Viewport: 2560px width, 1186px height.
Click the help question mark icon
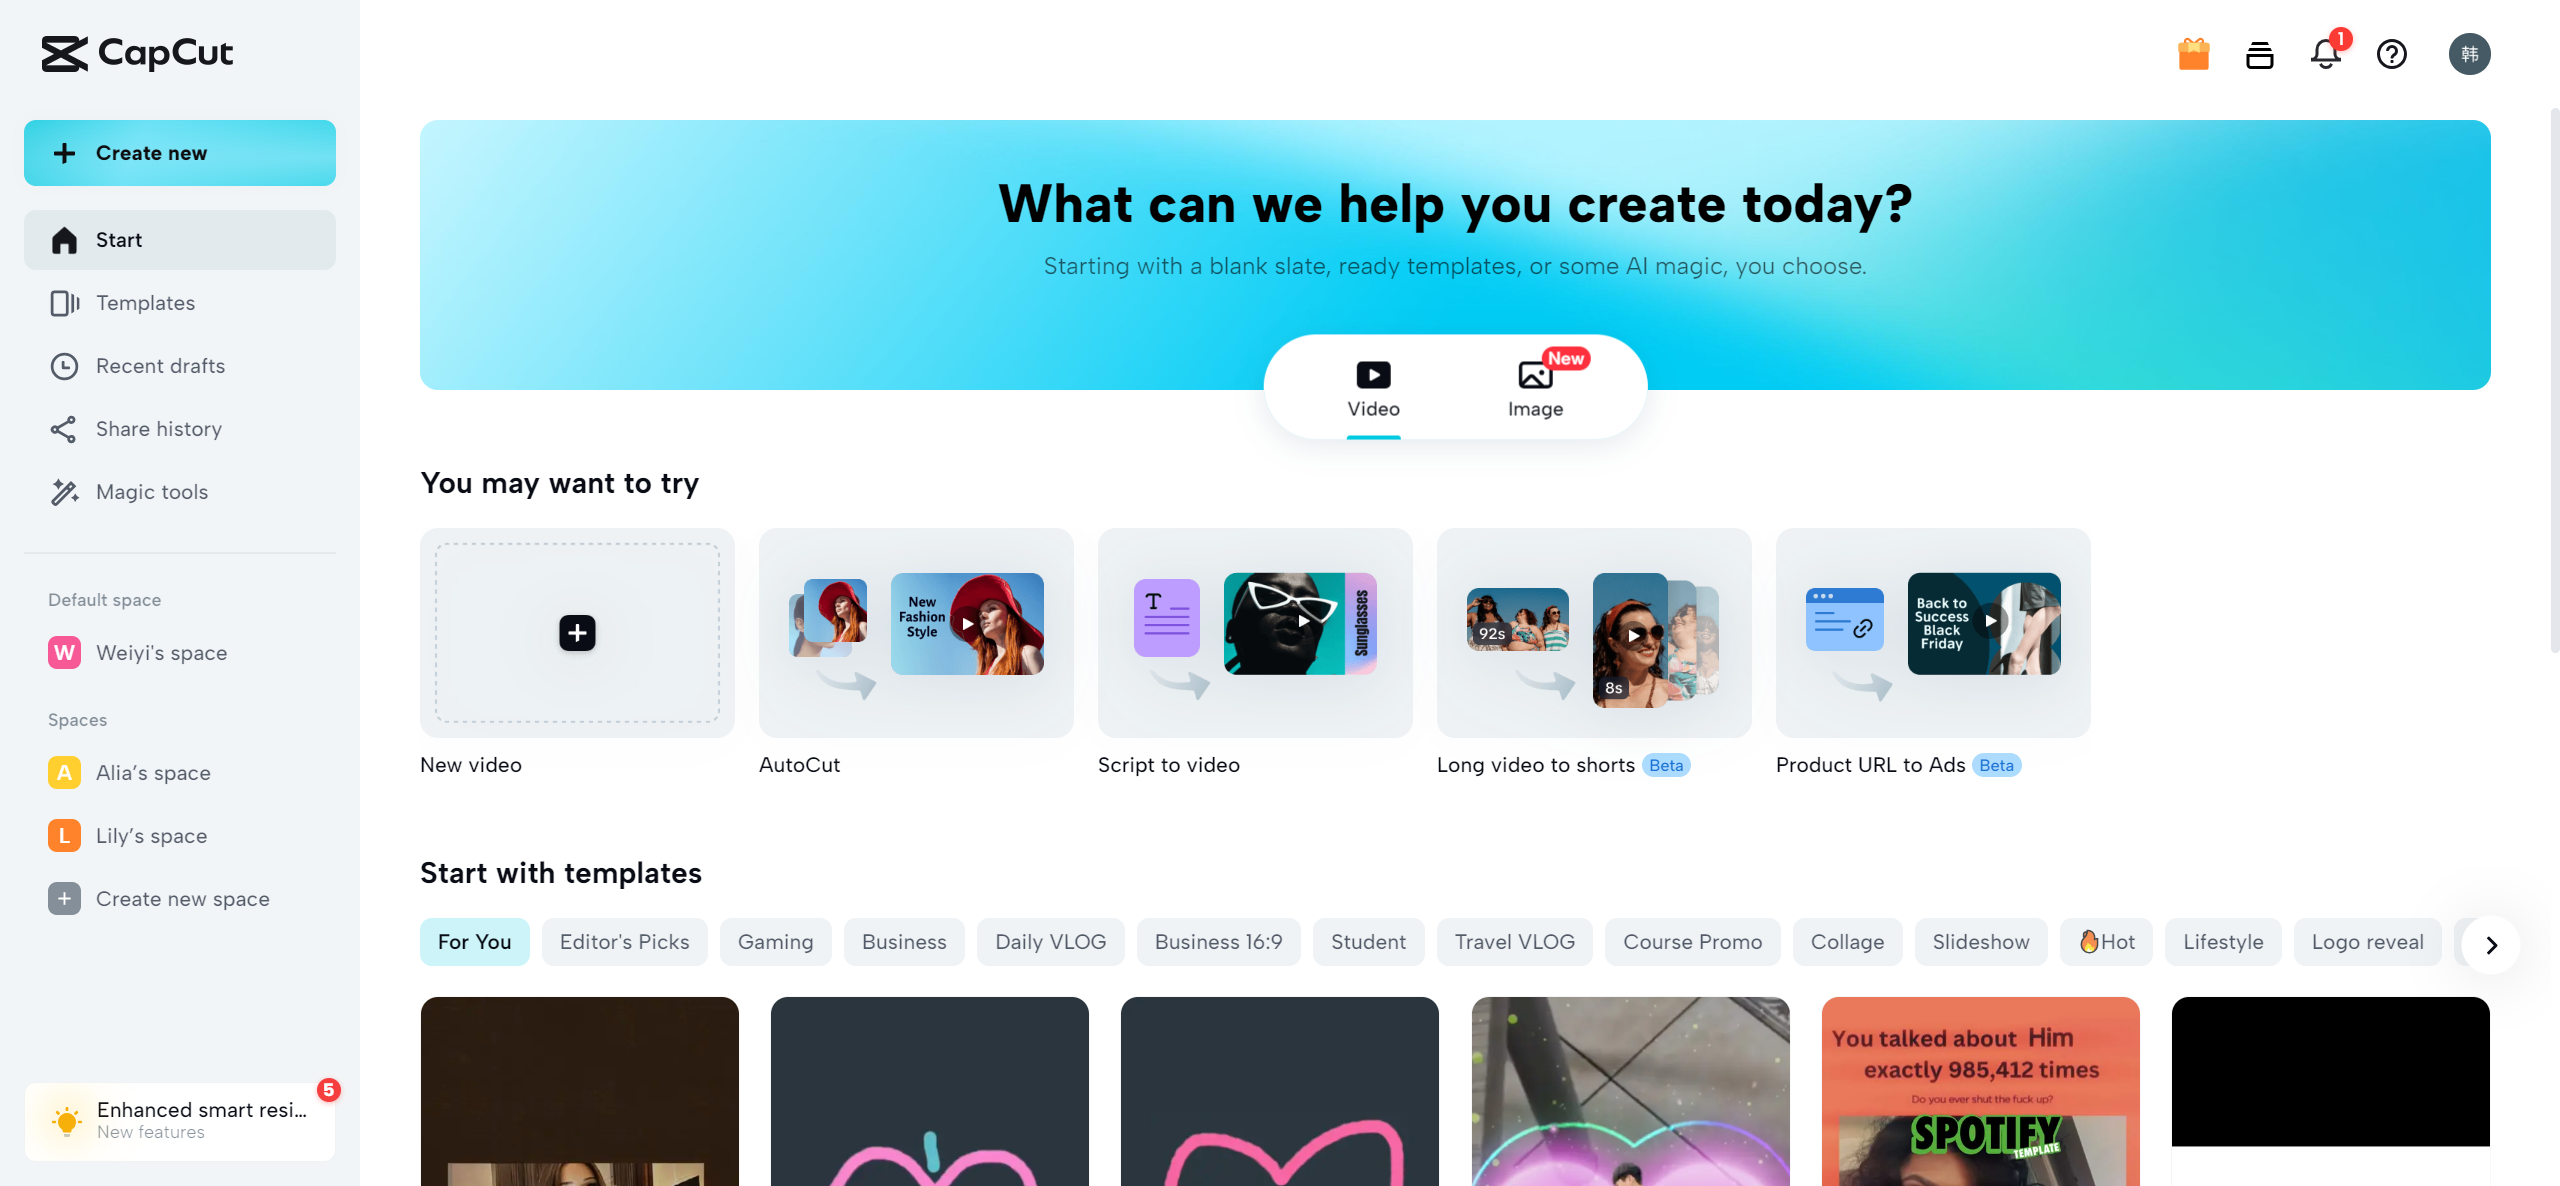(2392, 54)
